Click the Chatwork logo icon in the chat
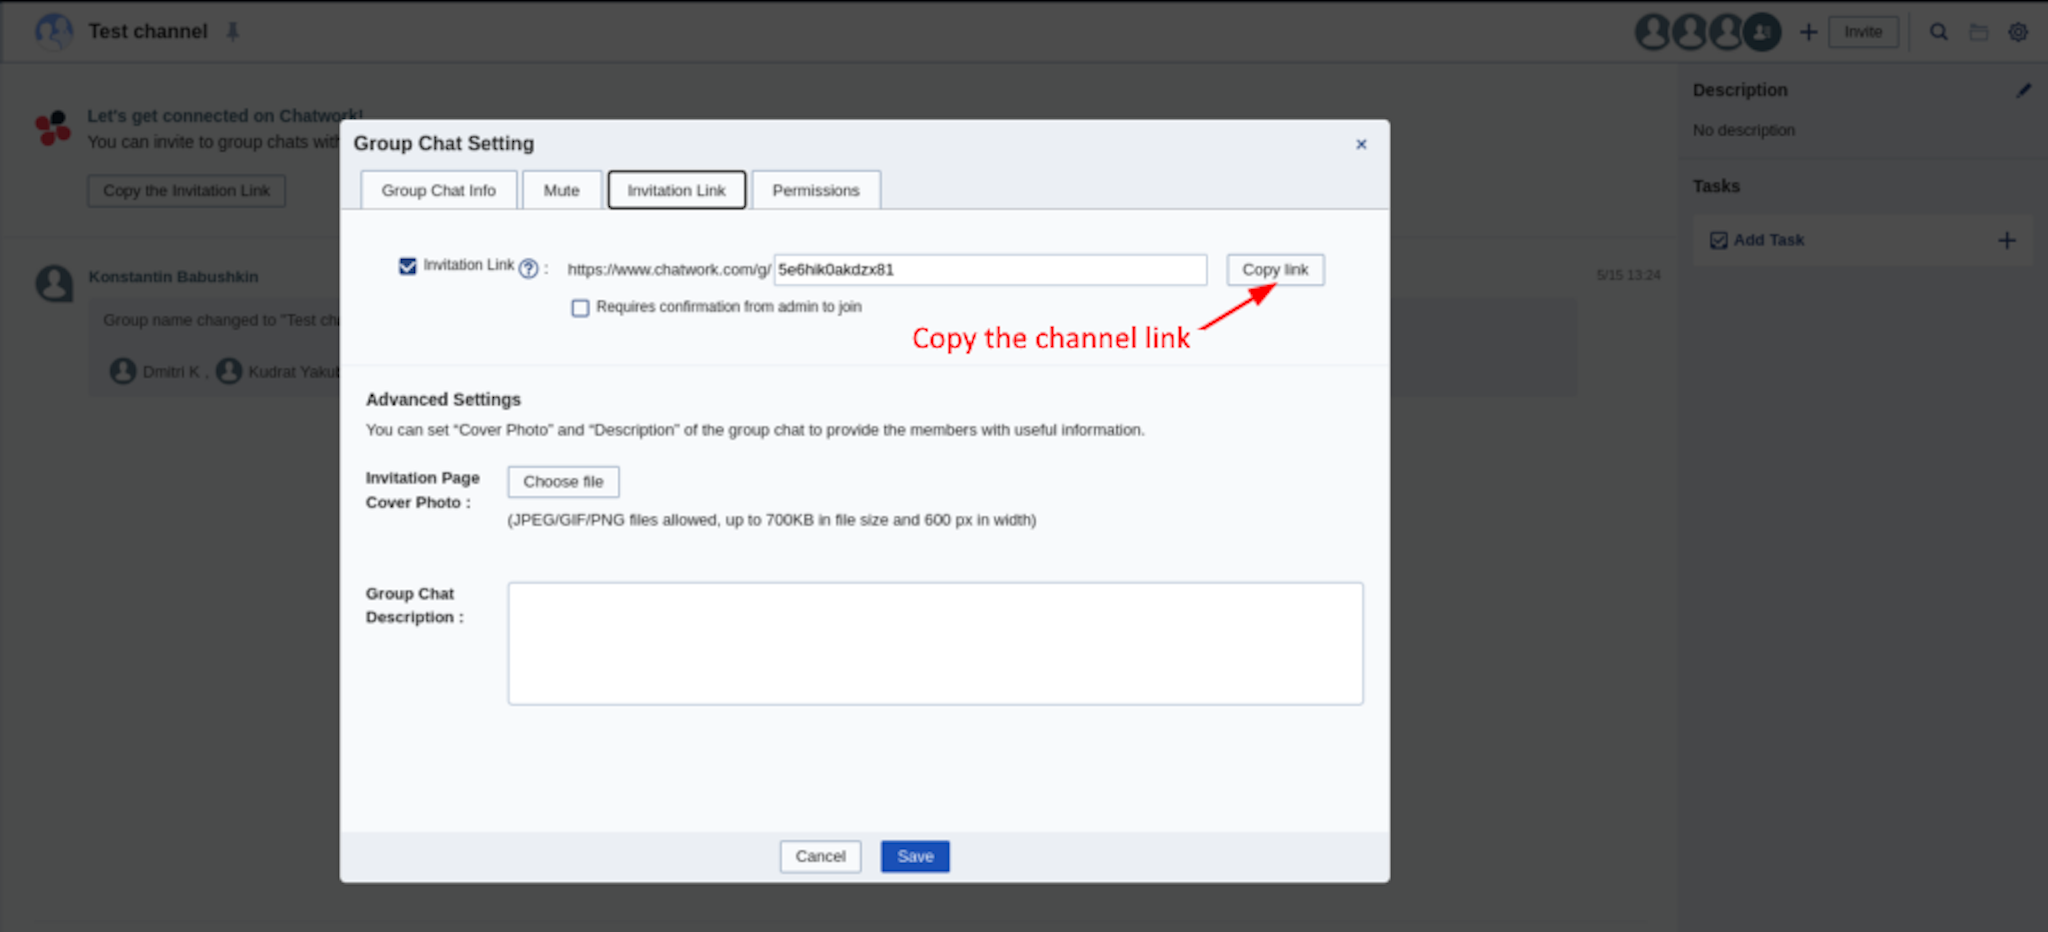The image size is (2048, 932). pyautogui.click(x=53, y=128)
